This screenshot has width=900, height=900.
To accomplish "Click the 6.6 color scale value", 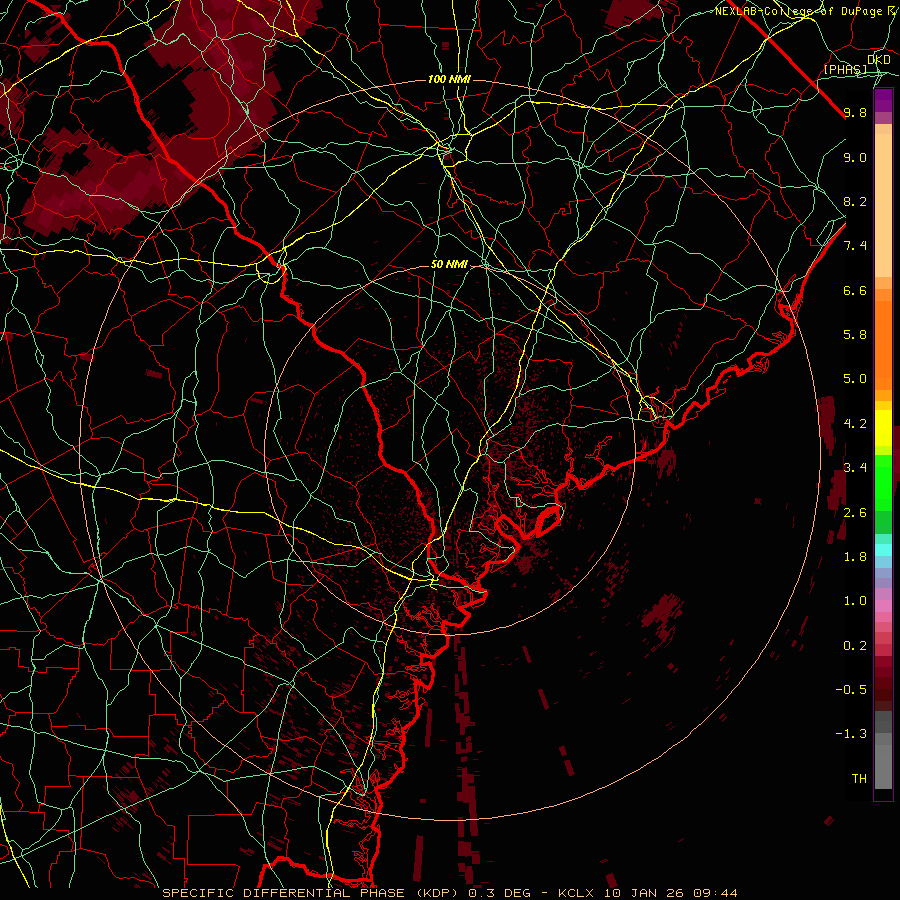I will (x=855, y=290).
